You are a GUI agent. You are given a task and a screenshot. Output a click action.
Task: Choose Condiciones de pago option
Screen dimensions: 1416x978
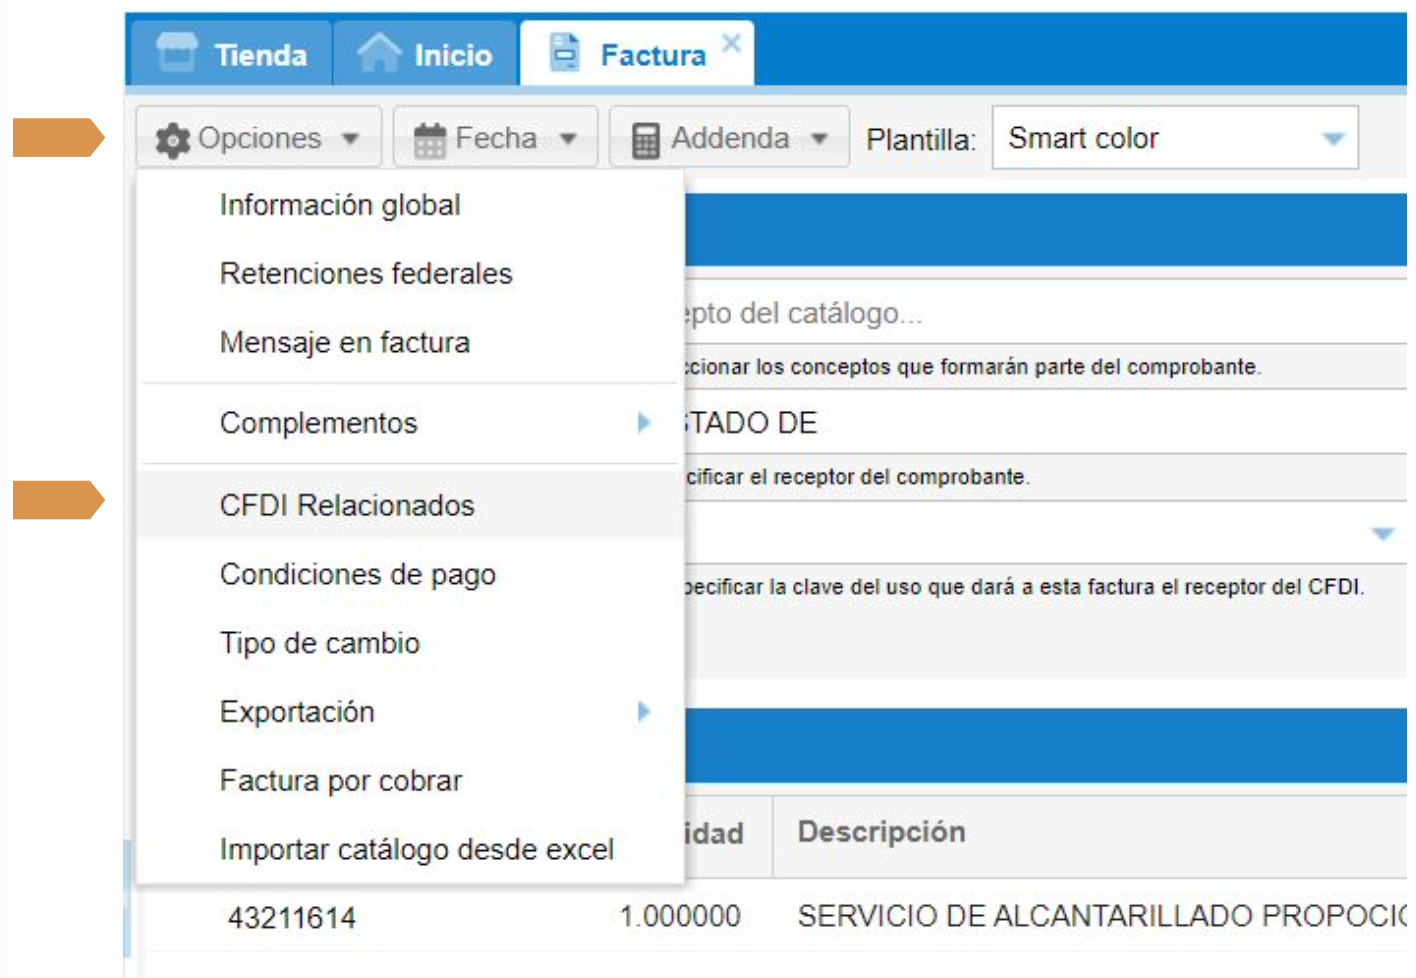(358, 575)
